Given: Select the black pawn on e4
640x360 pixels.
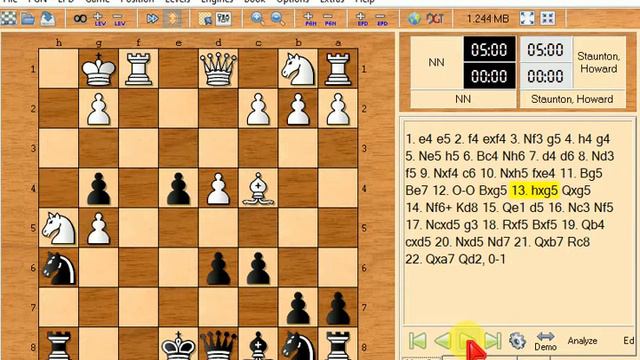Looking at the screenshot, I should coord(179,188).
